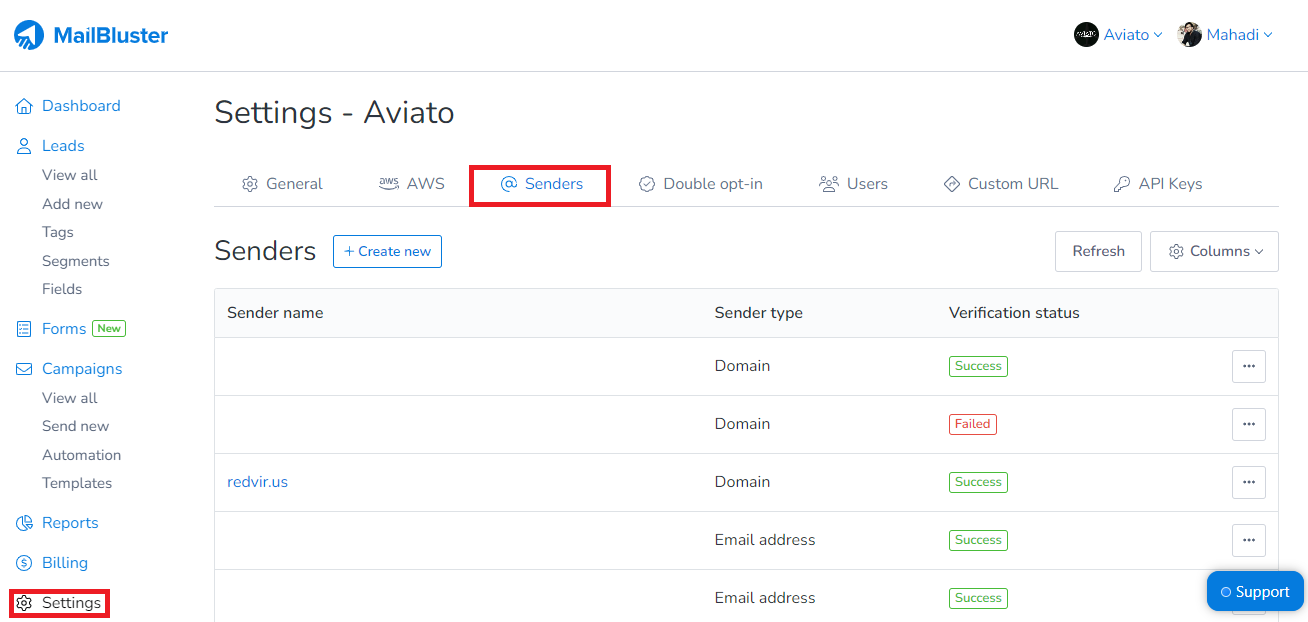The image size is (1308, 622).
Task: Switch to the API Keys tab
Action: 1158,184
